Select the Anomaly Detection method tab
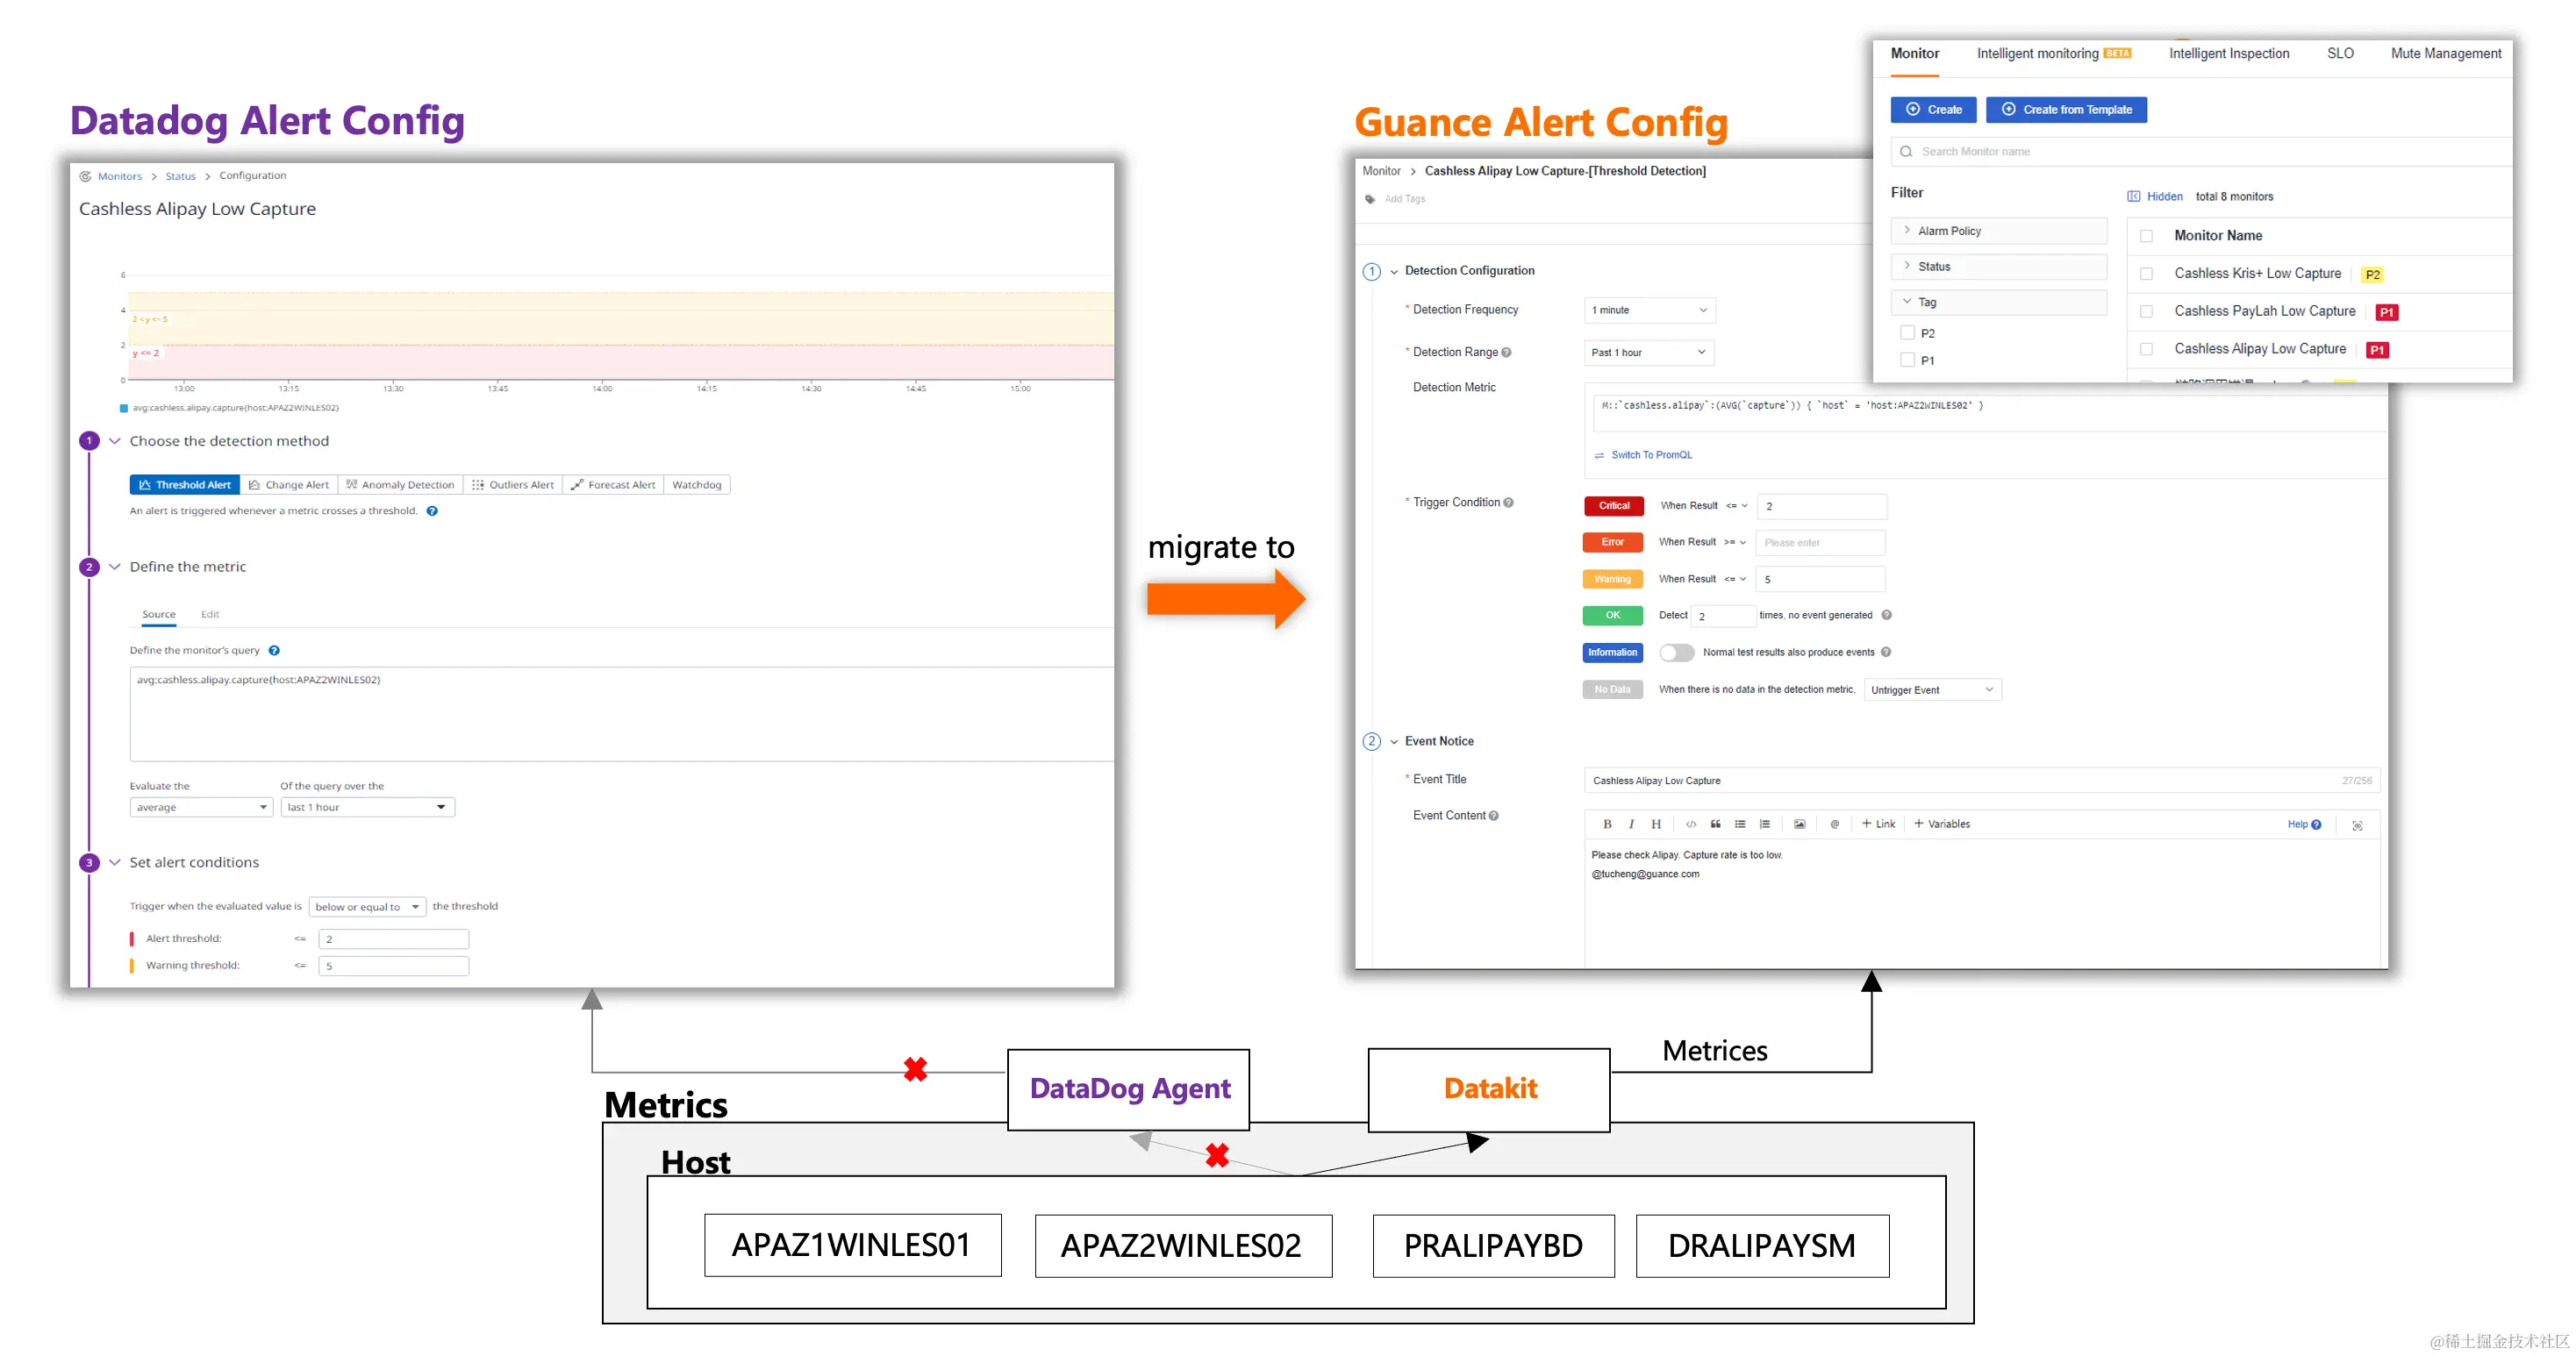This screenshot has height=1356, width=2576. pyautogui.click(x=400, y=485)
